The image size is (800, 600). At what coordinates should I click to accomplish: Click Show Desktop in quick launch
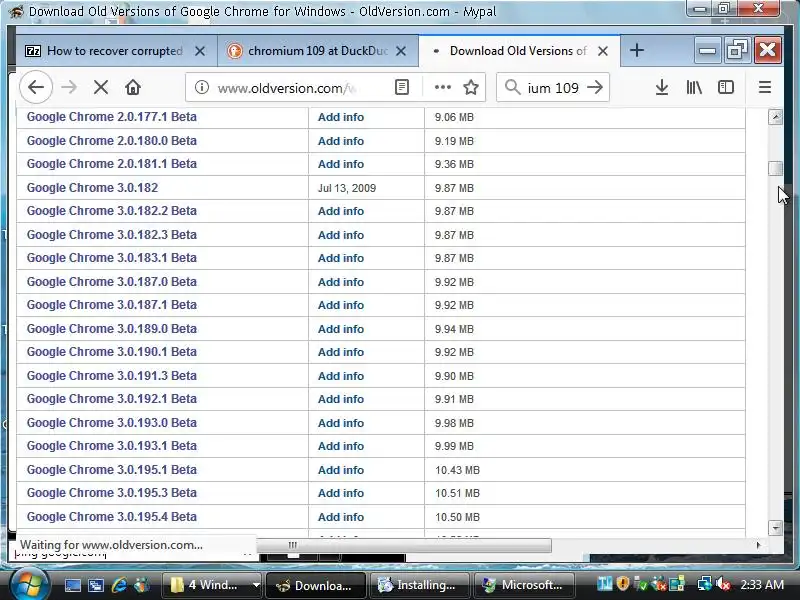click(x=72, y=585)
